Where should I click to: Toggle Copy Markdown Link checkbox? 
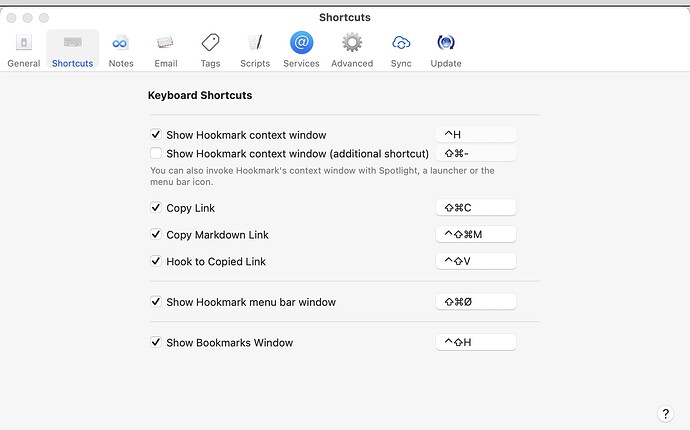click(156, 234)
